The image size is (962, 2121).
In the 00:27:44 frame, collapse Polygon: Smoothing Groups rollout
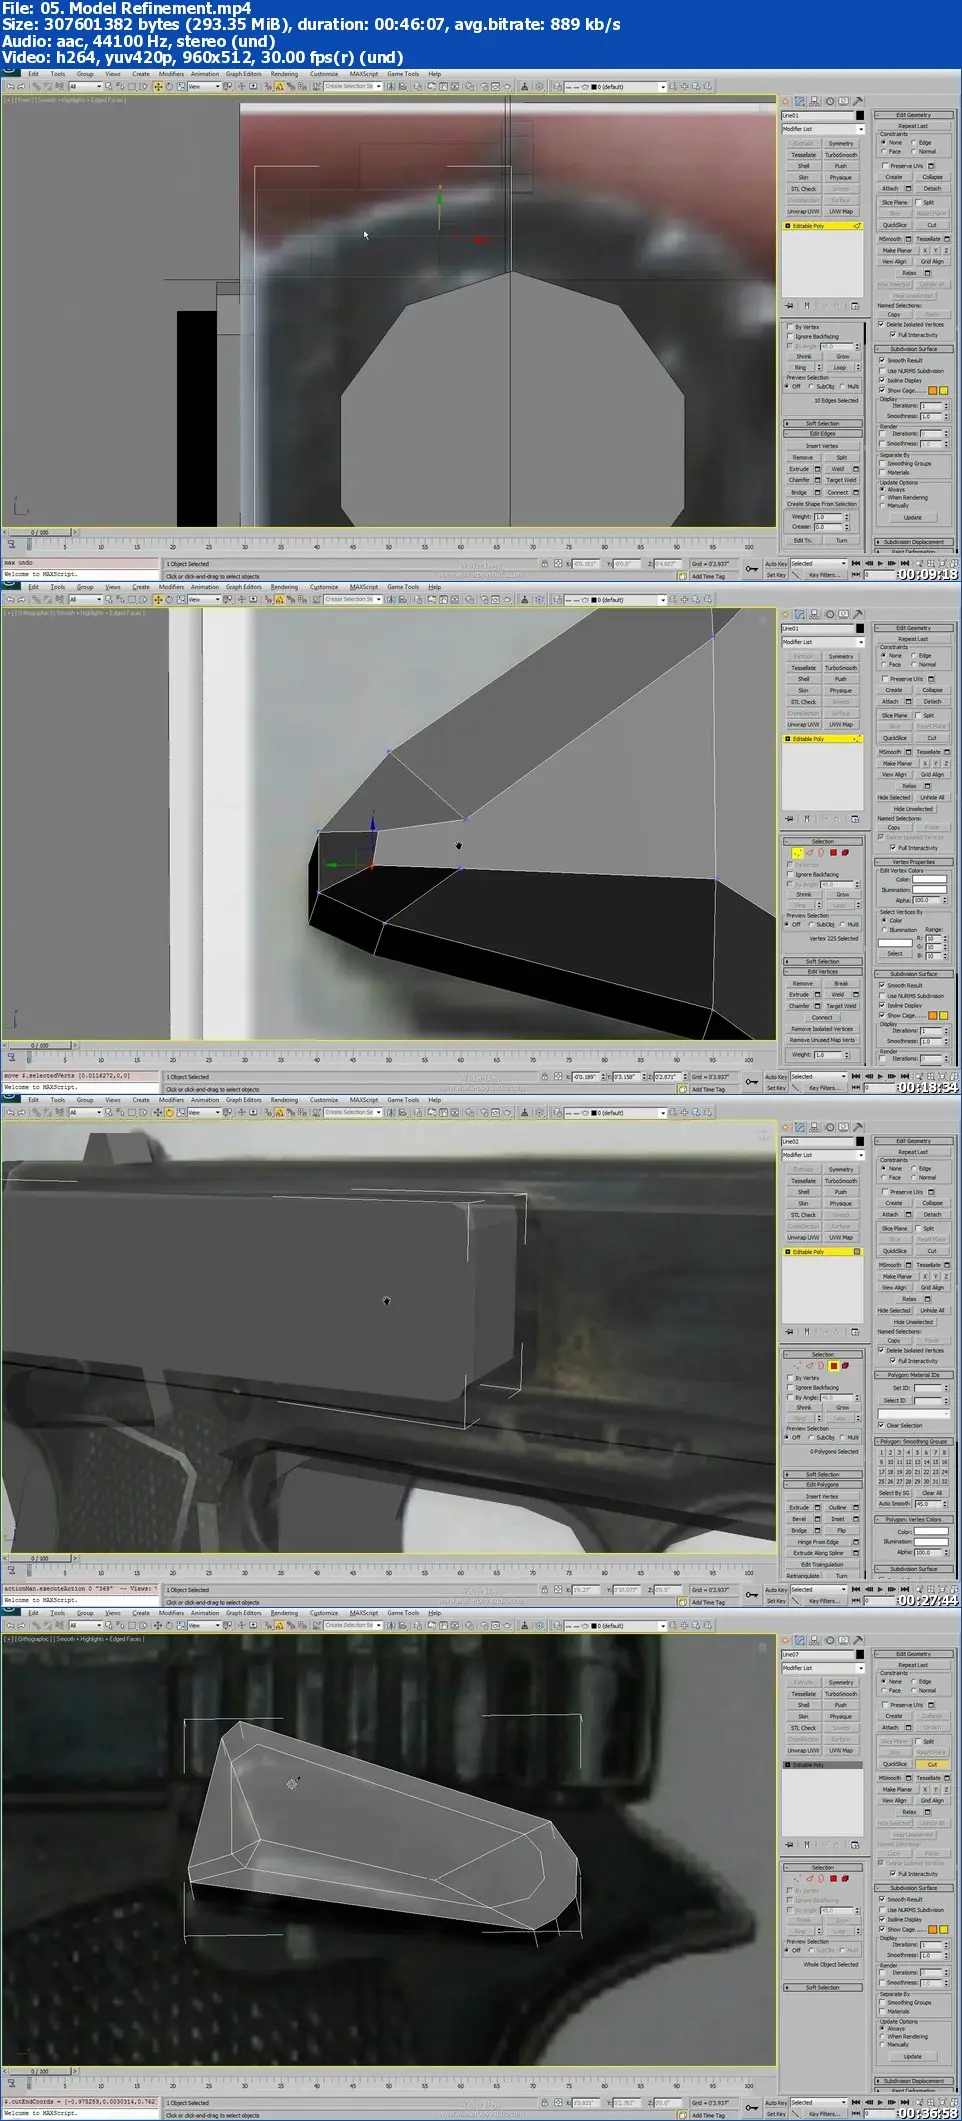pos(913,1442)
